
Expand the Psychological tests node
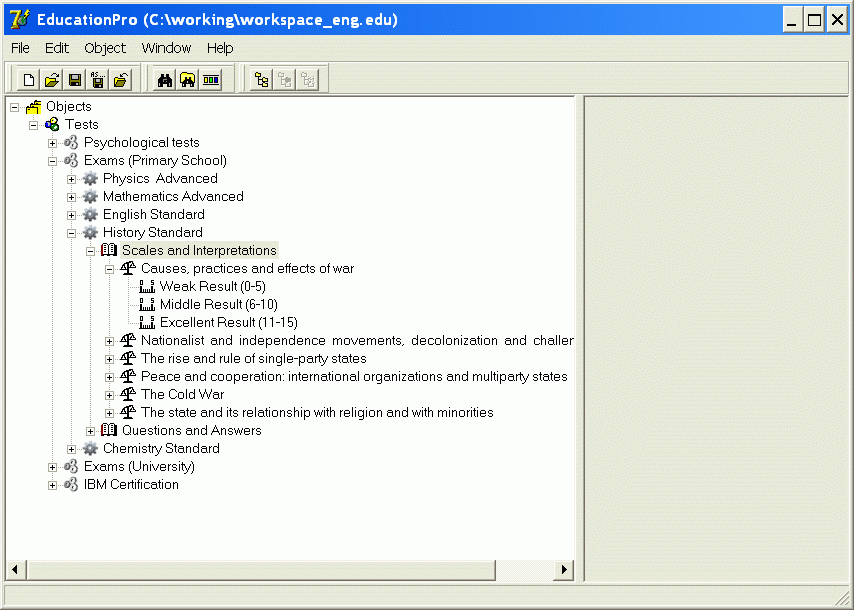pos(53,143)
